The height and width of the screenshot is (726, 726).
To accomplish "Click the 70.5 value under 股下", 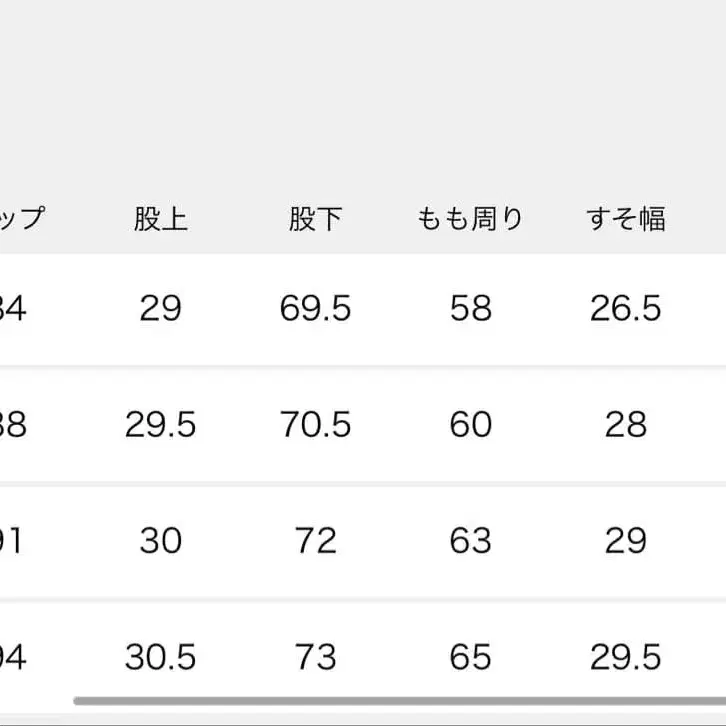I will [315, 425].
